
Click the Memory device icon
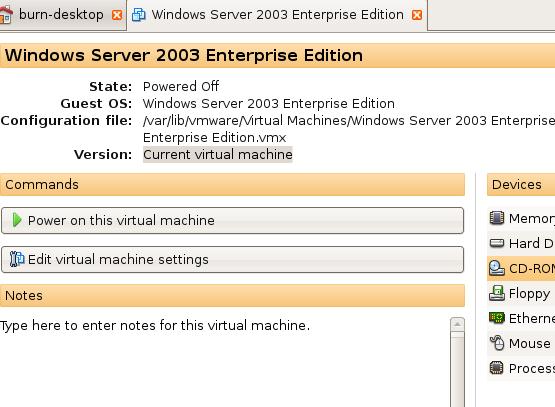[x=497, y=218]
